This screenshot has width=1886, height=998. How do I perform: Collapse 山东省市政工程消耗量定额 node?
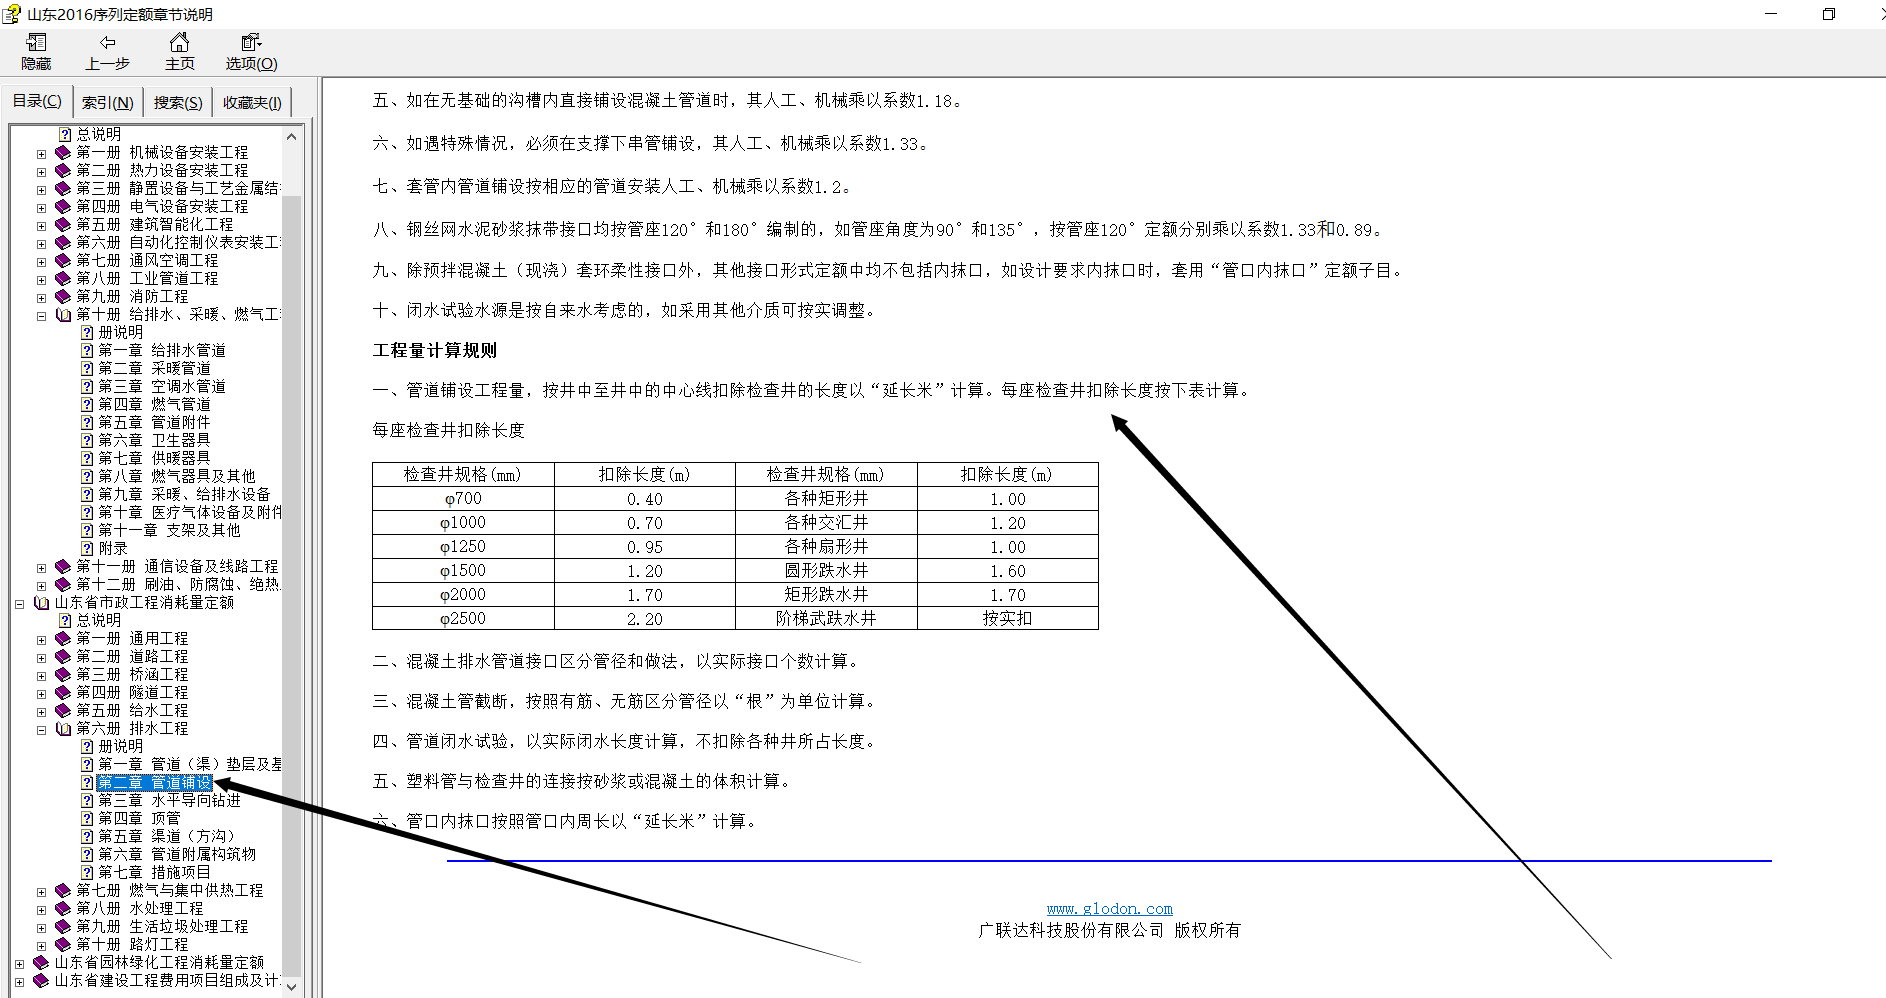click(19, 604)
